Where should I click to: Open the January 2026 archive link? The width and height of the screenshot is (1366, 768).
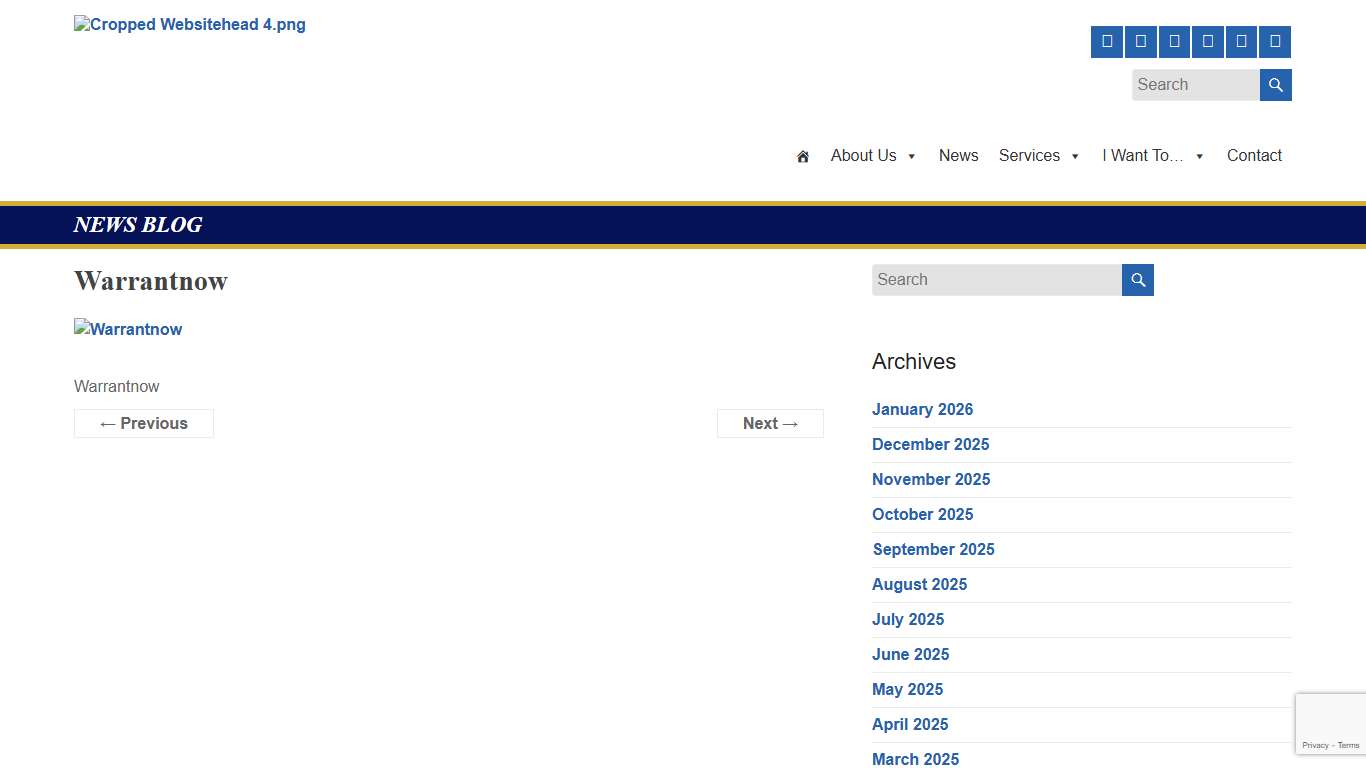pyautogui.click(x=922, y=409)
